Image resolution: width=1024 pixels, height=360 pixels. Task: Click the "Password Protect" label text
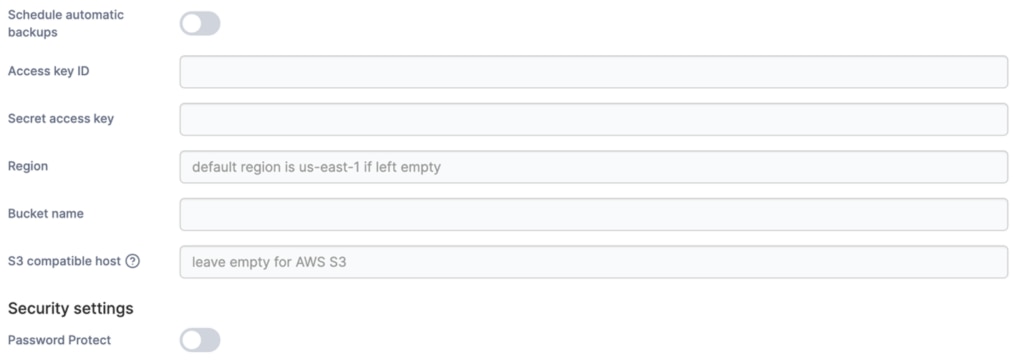[x=59, y=340]
